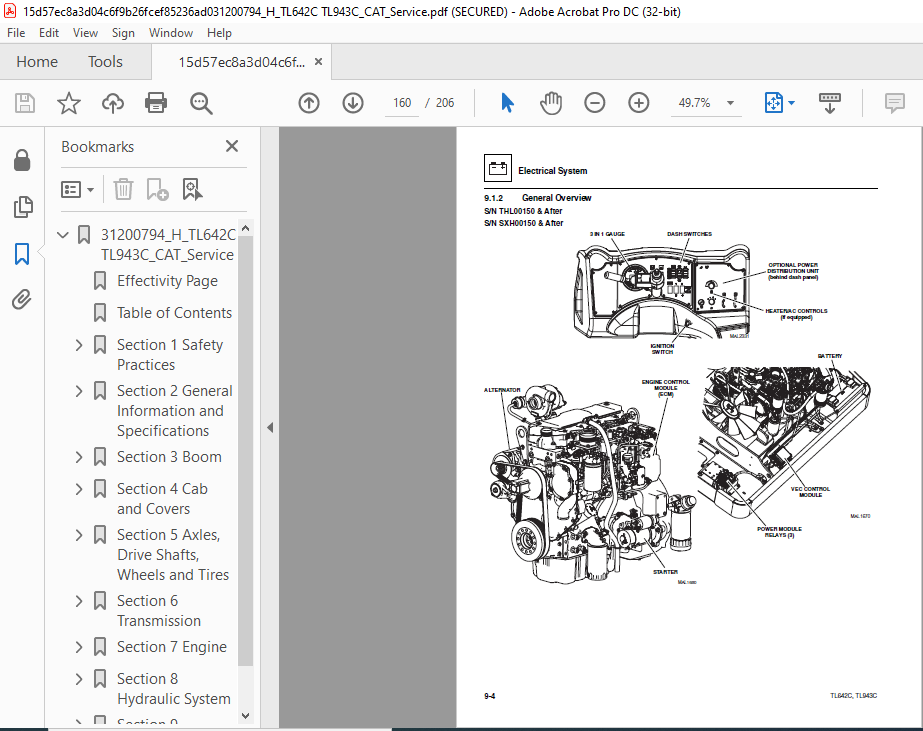Open the Sign menu

click(x=123, y=33)
